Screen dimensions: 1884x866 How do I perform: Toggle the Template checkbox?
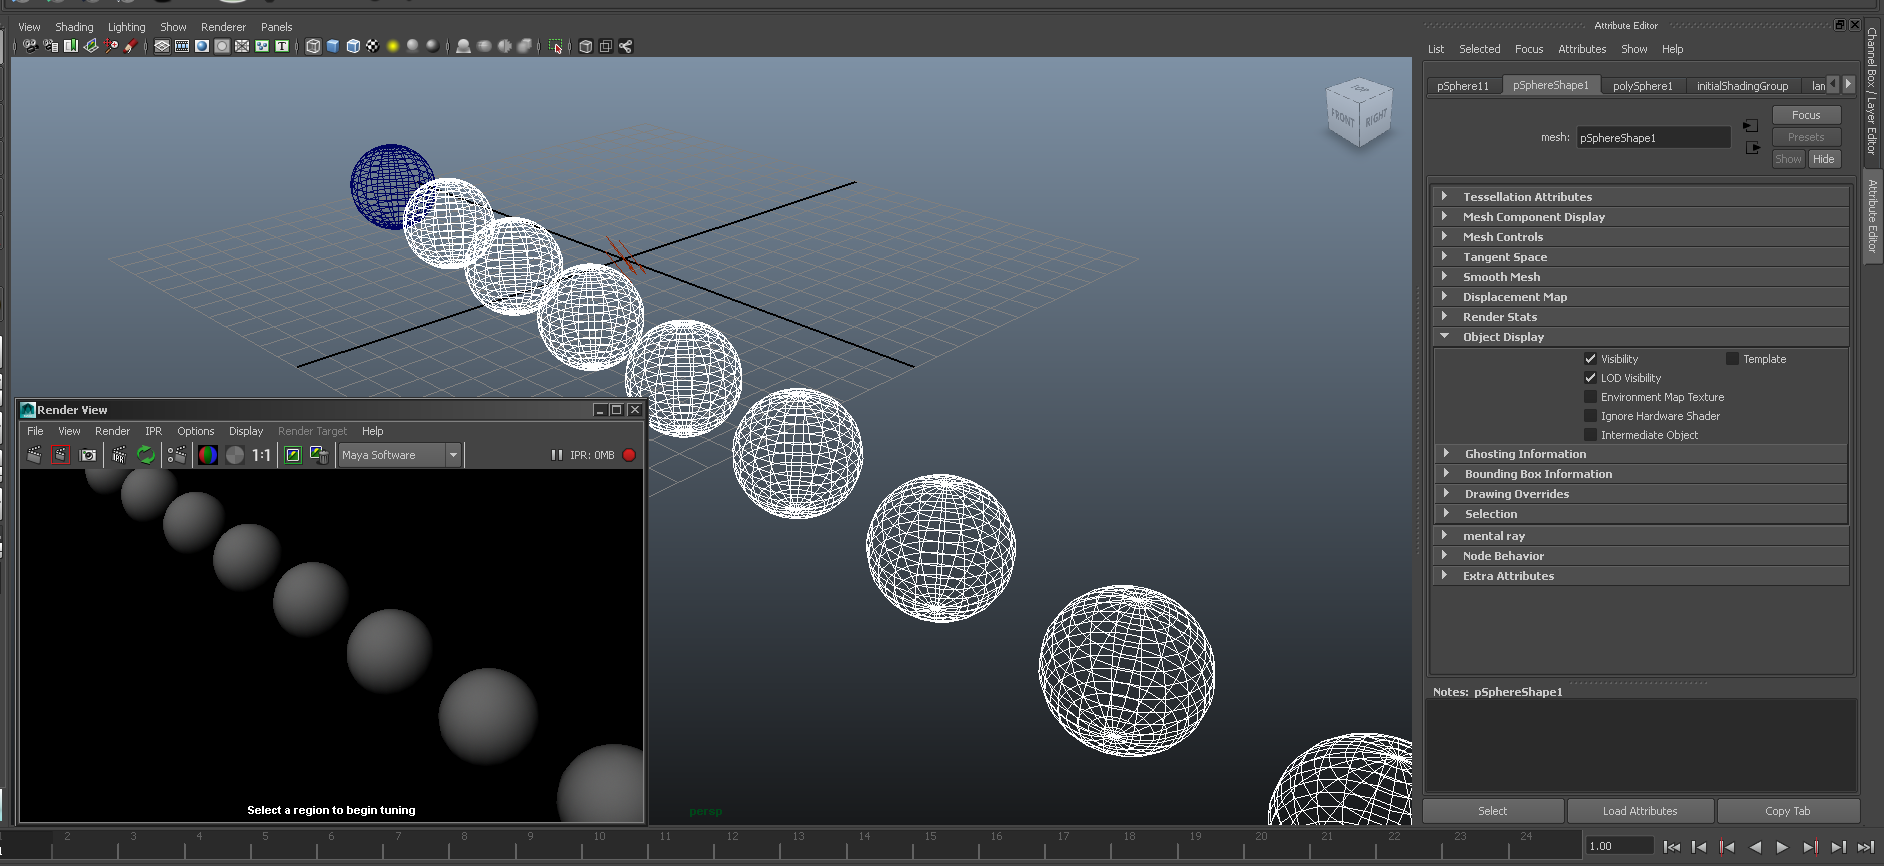tap(1732, 359)
